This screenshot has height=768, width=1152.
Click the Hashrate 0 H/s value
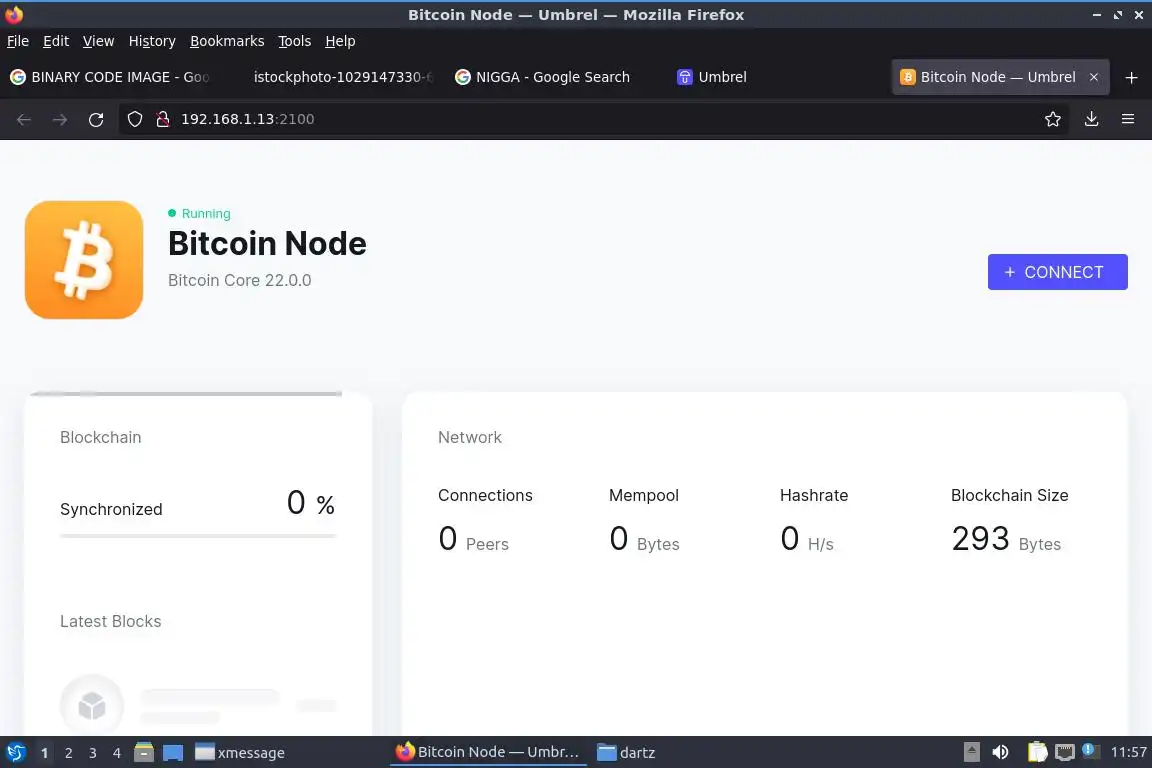click(807, 539)
